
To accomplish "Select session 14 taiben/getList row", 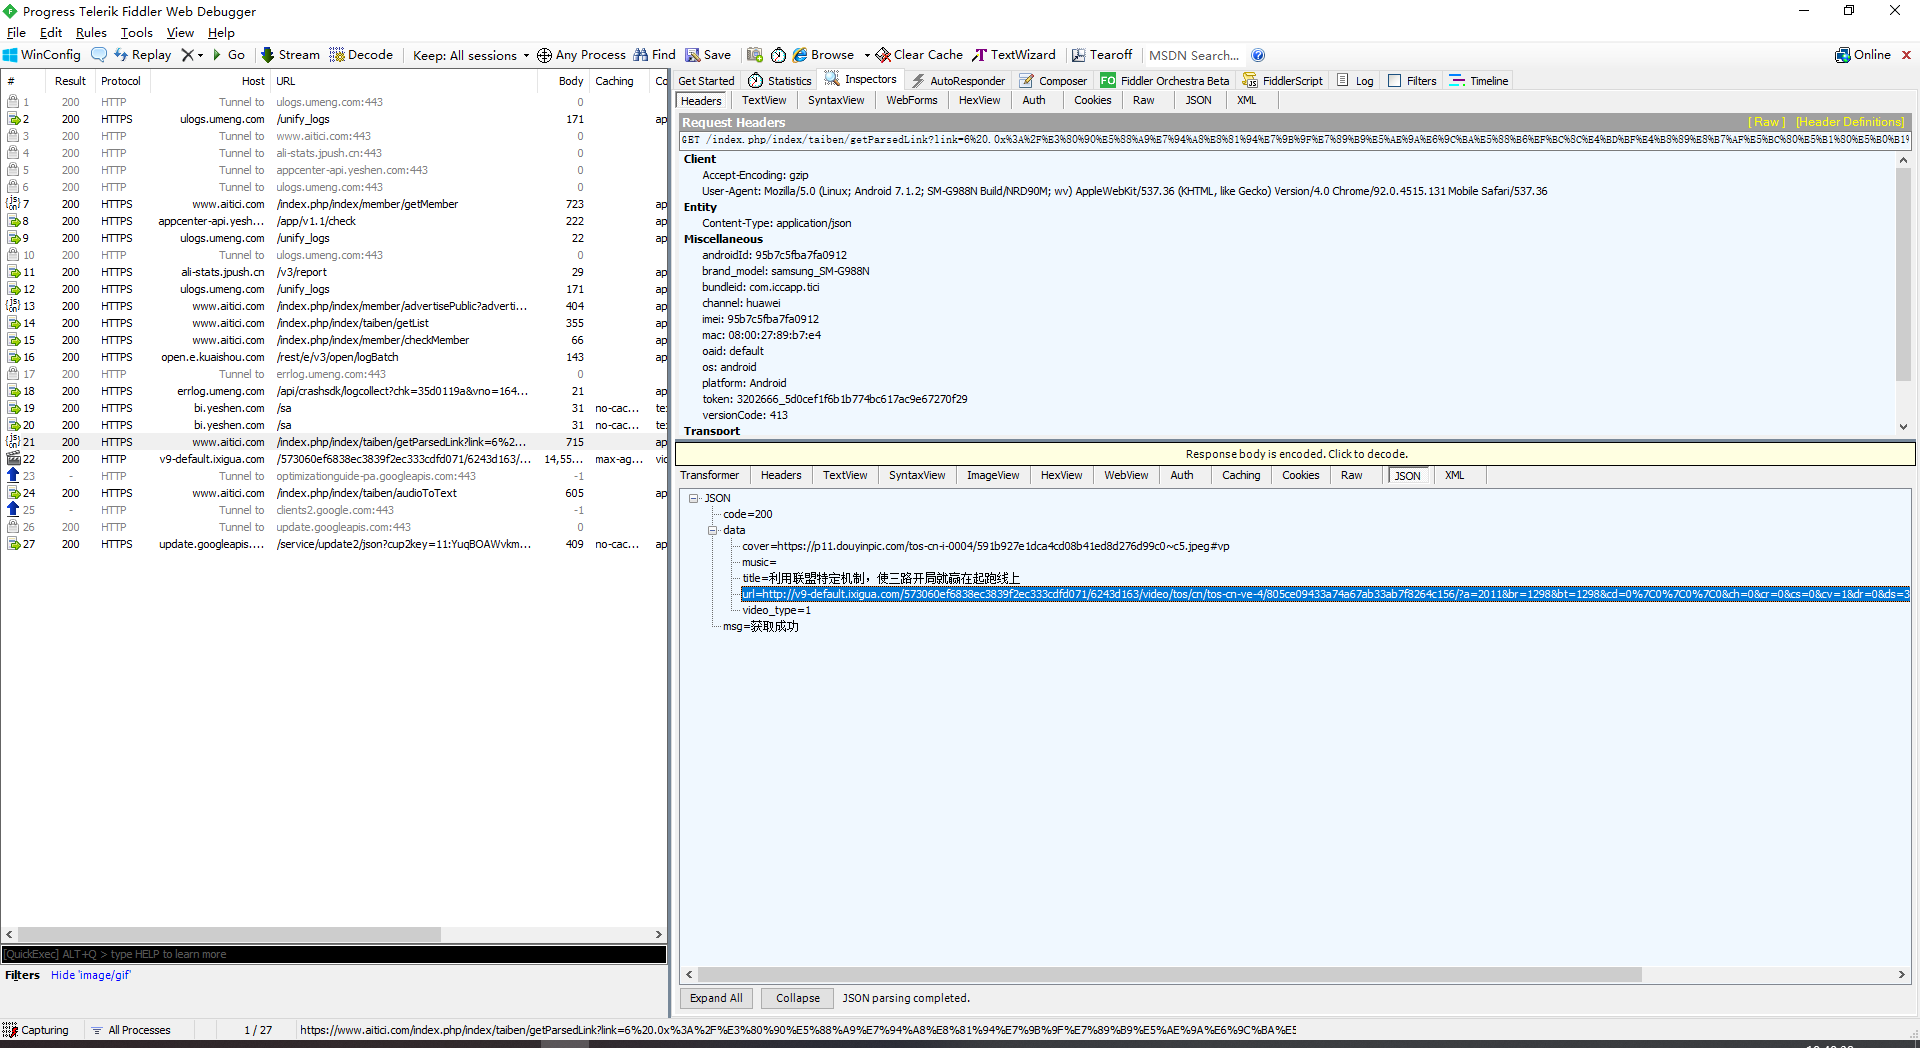I will pyautogui.click(x=334, y=323).
